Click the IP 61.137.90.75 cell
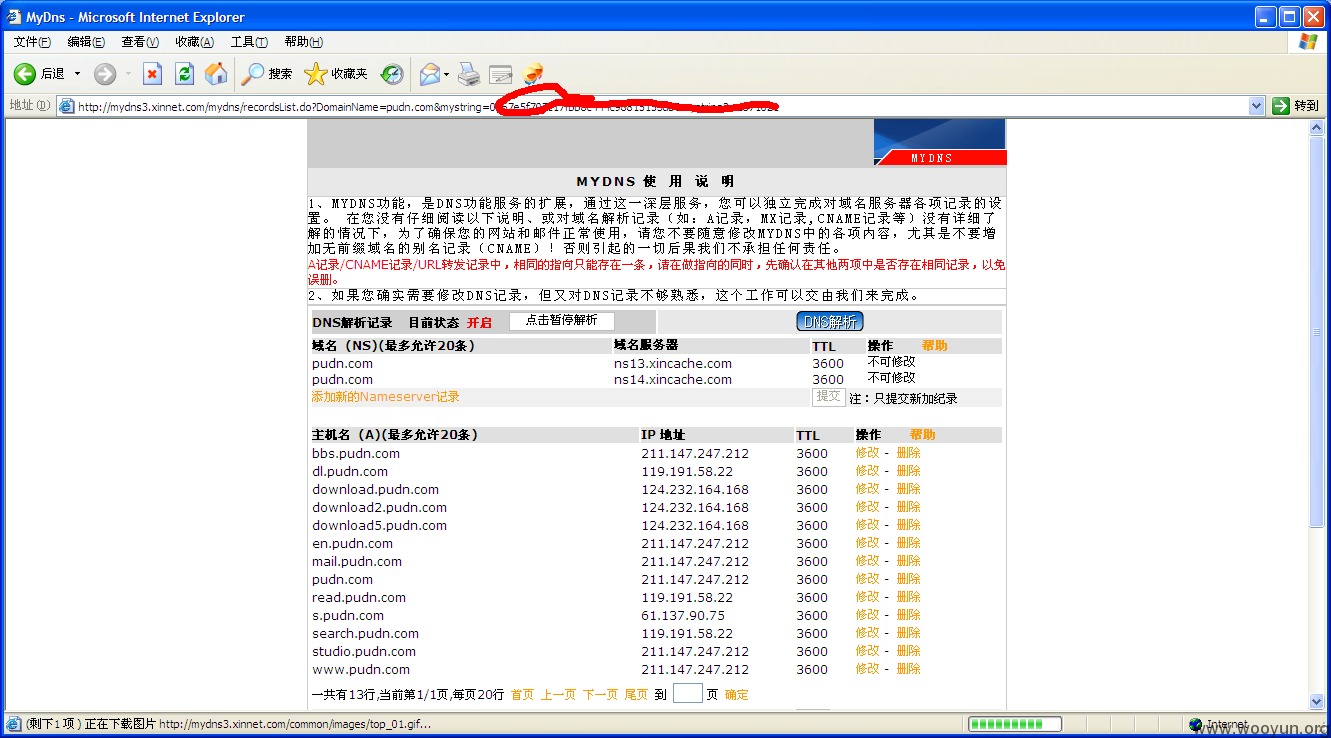 (683, 616)
